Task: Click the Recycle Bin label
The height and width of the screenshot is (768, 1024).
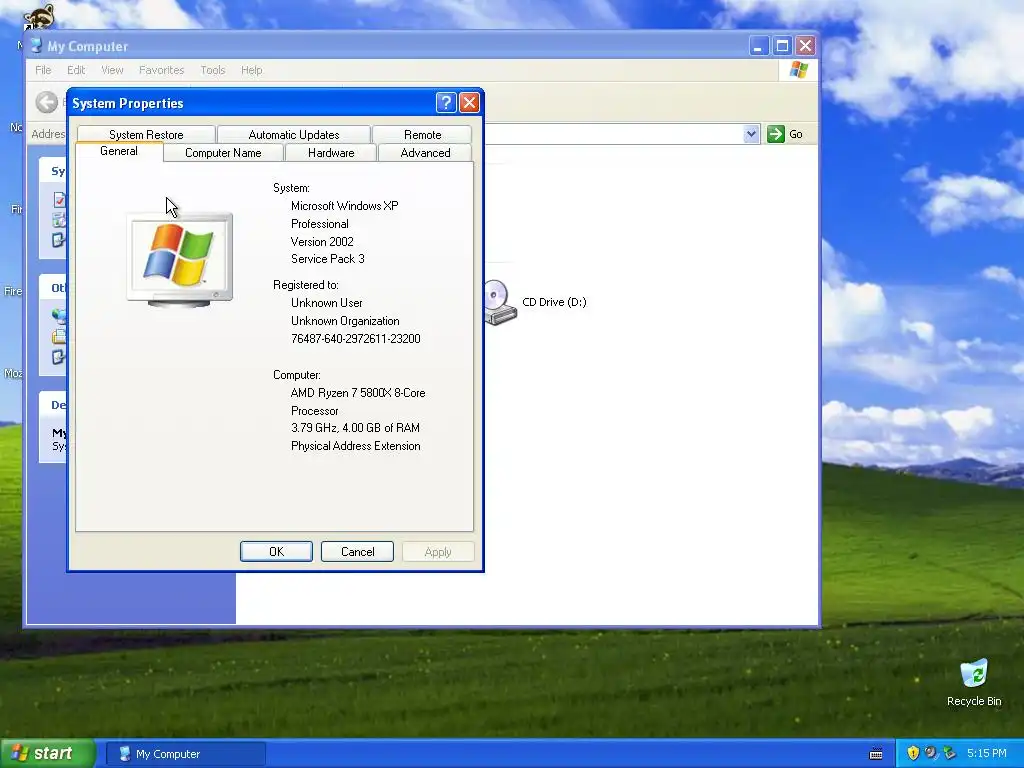Action: coord(974,701)
